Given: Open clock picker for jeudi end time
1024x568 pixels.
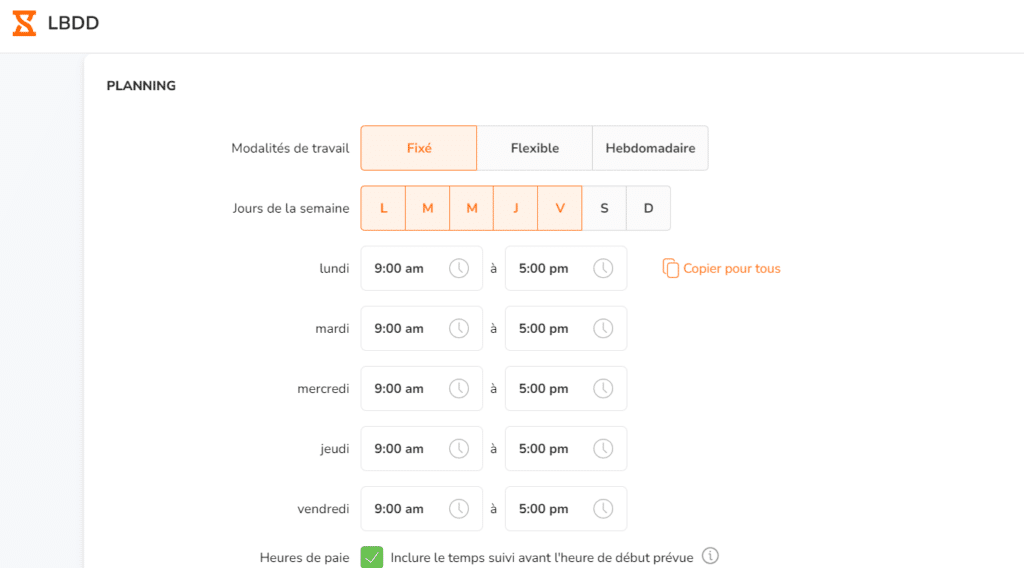Looking at the screenshot, I should (603, 449).
